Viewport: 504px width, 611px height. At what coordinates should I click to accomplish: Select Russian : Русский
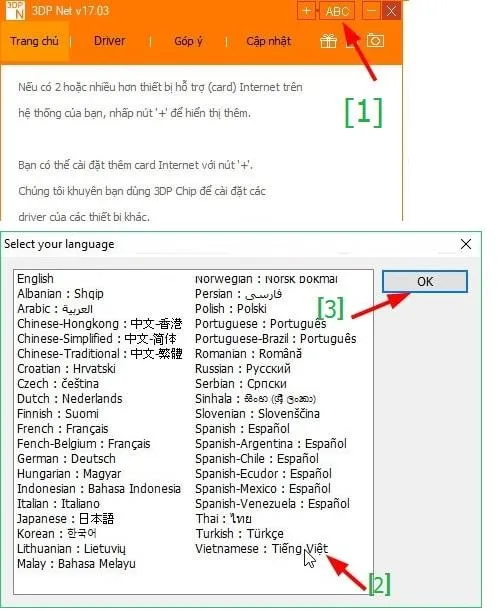click(x=243, y=369)
